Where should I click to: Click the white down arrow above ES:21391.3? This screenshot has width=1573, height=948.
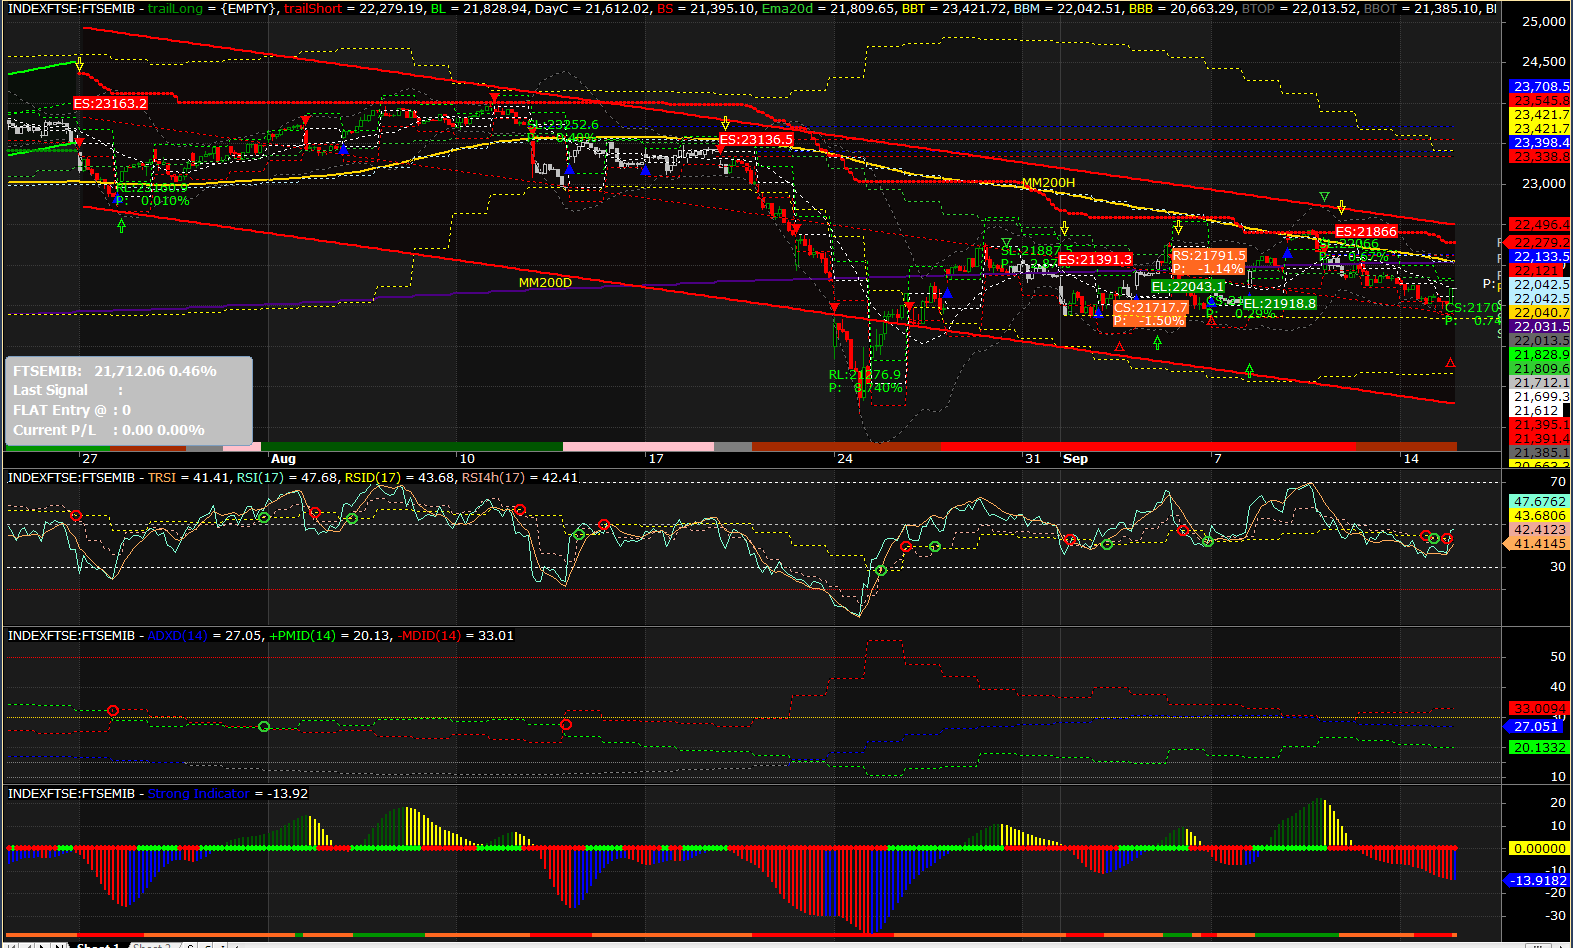click(1065, 228)
